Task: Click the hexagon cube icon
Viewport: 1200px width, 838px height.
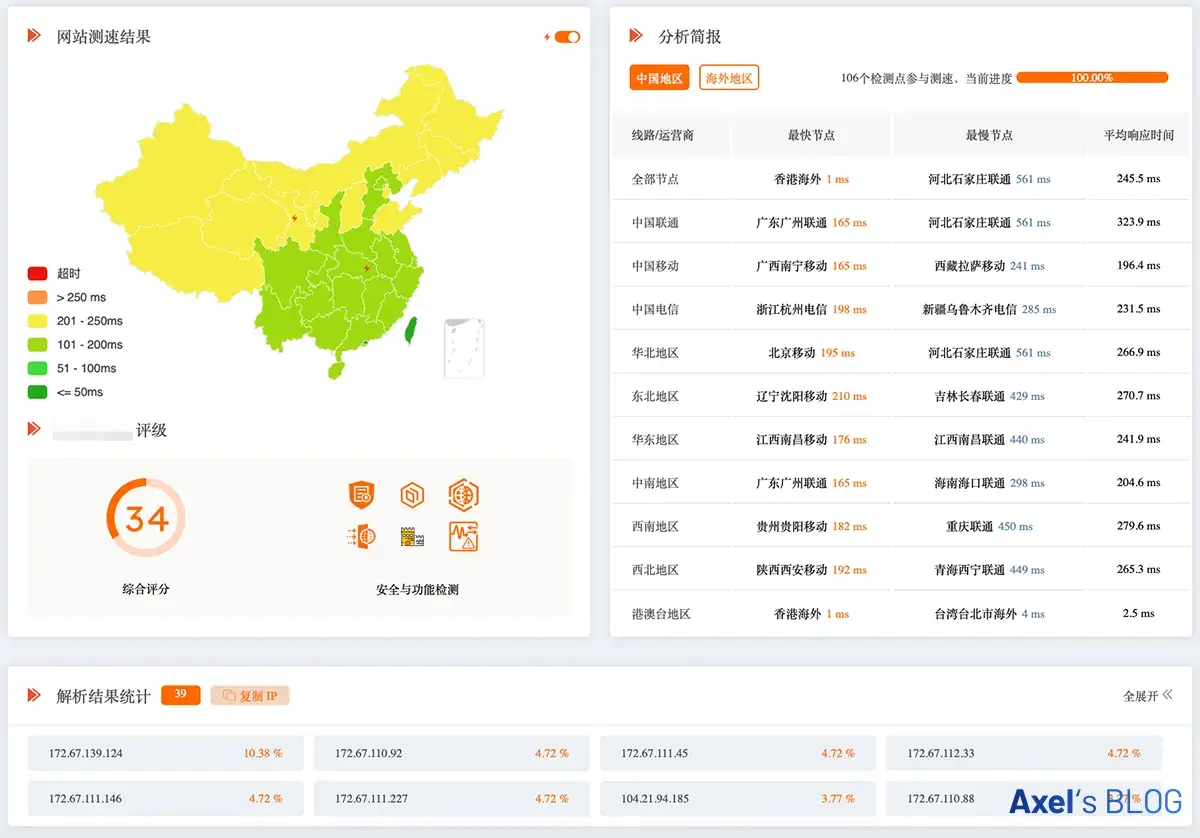Action: [x=412, y=494]
